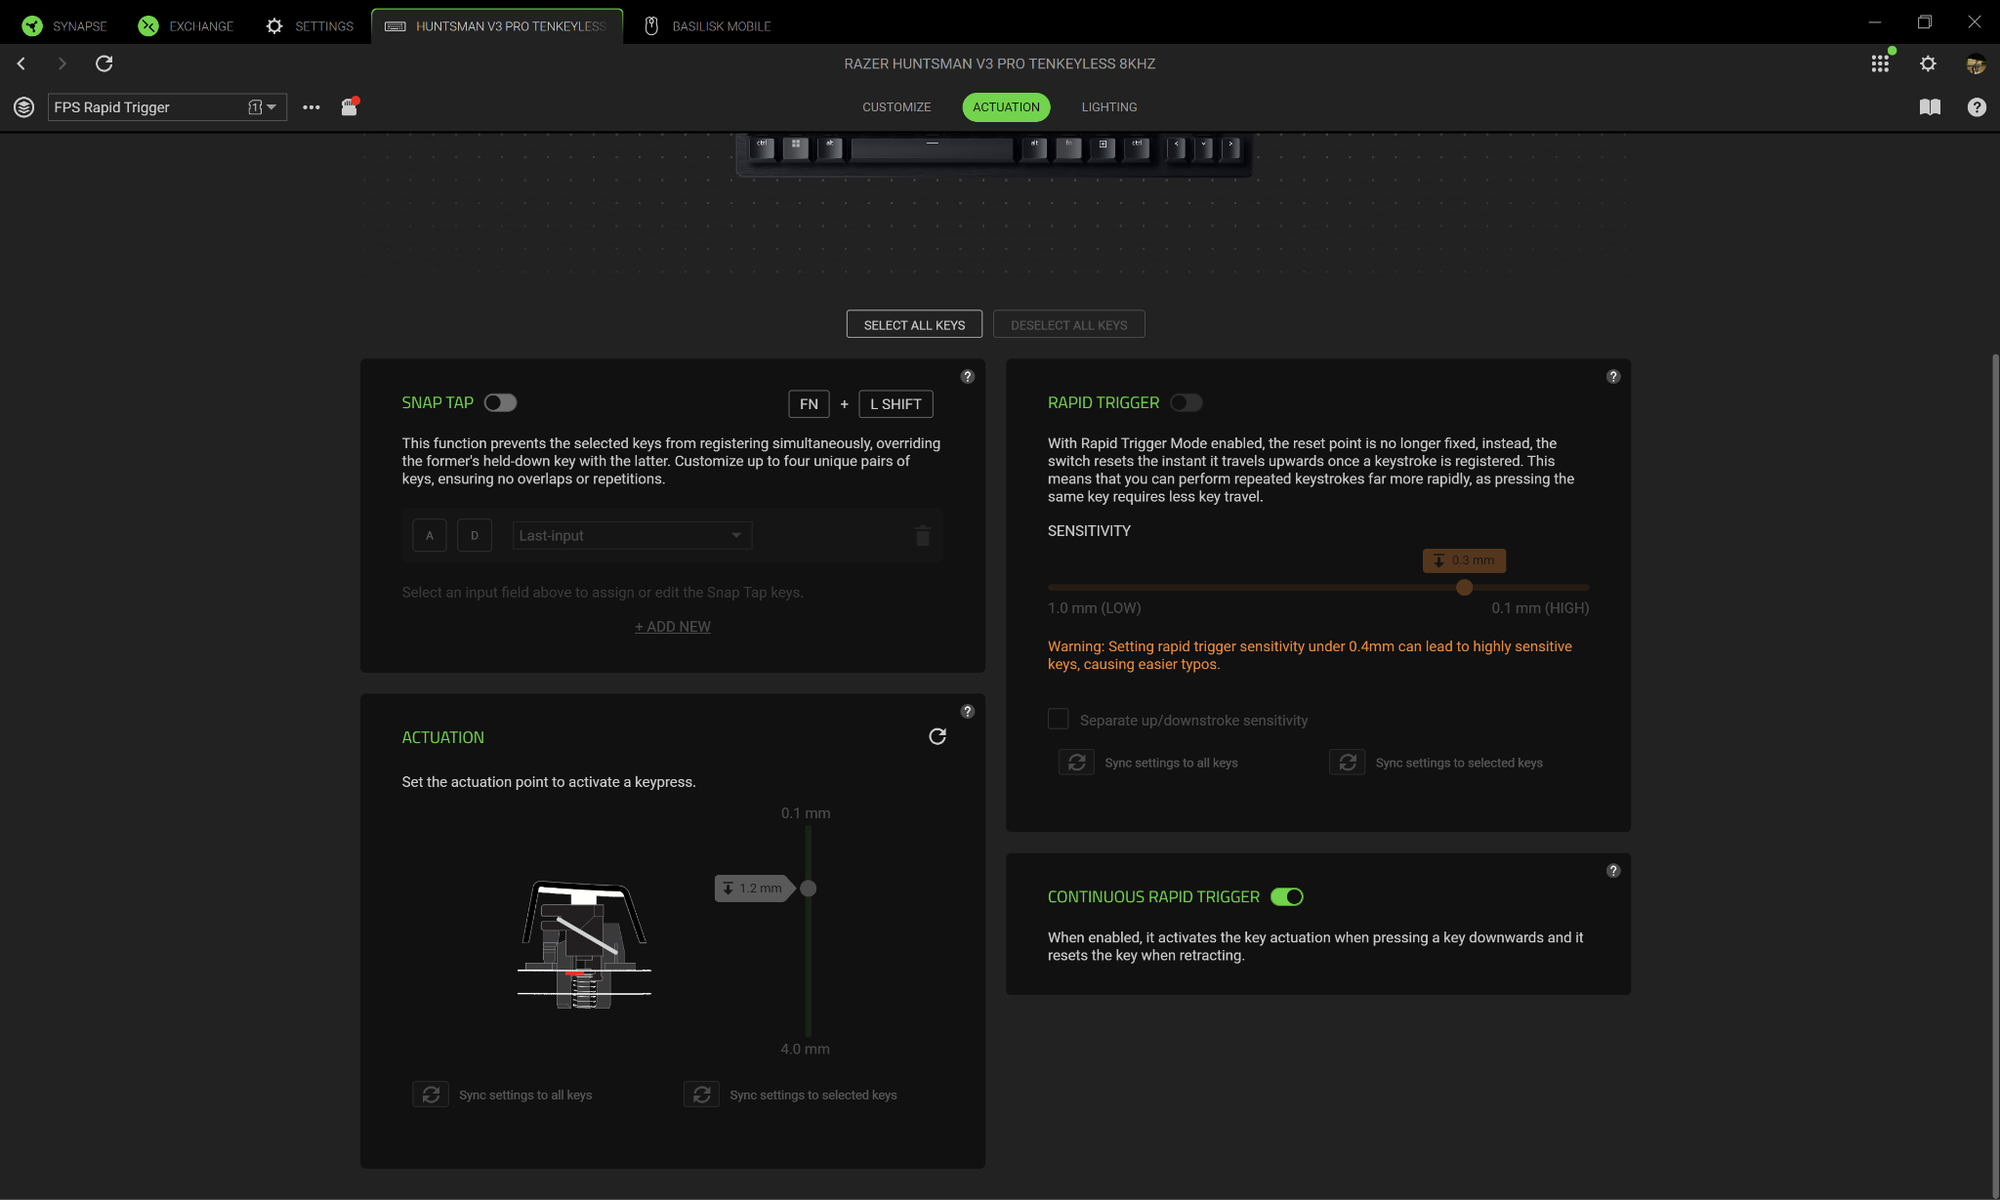Viewport: 2000px width, 1200px height.
Task: Switch to the Lighting tab
Action: point(1108,107)
